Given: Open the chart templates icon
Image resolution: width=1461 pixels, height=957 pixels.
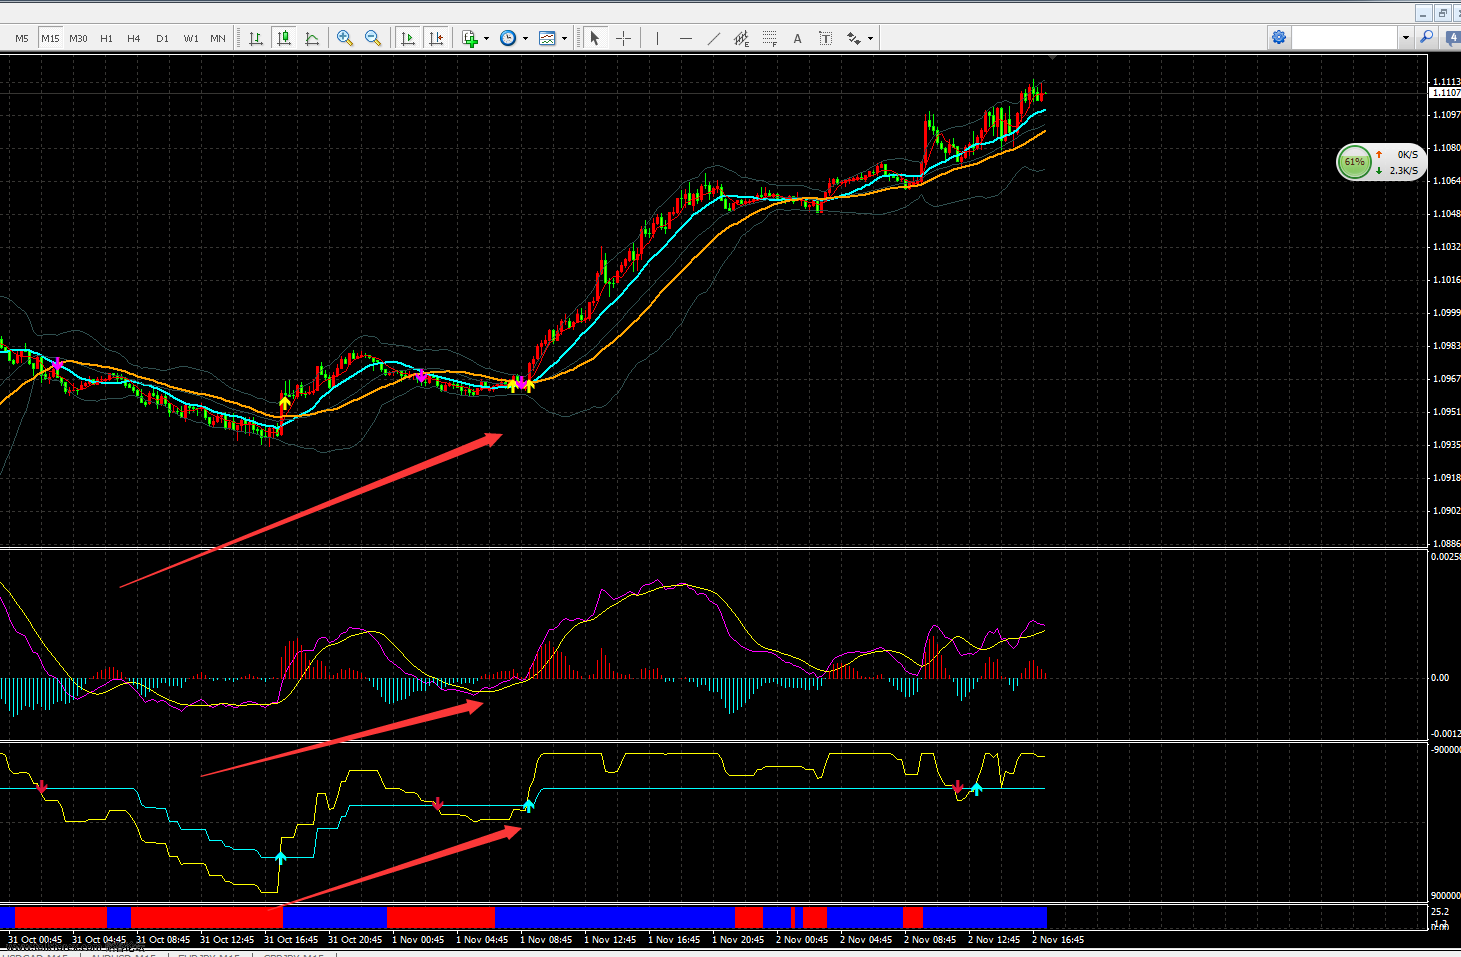Looking at the screenshot, I should [547, 38].
